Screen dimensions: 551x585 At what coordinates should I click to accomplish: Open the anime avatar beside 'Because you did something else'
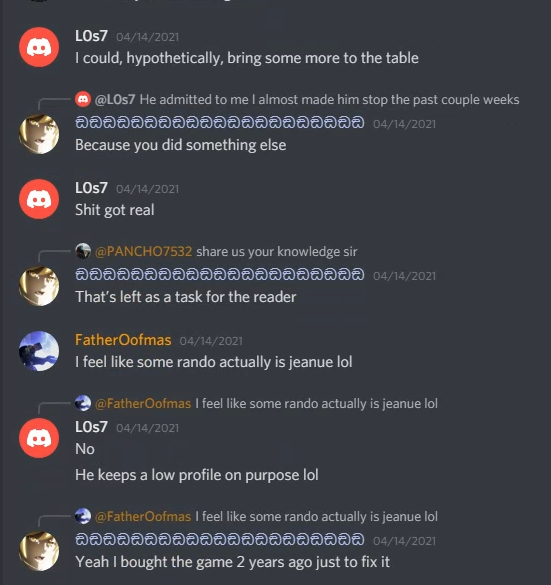click(x=39, y=134)
